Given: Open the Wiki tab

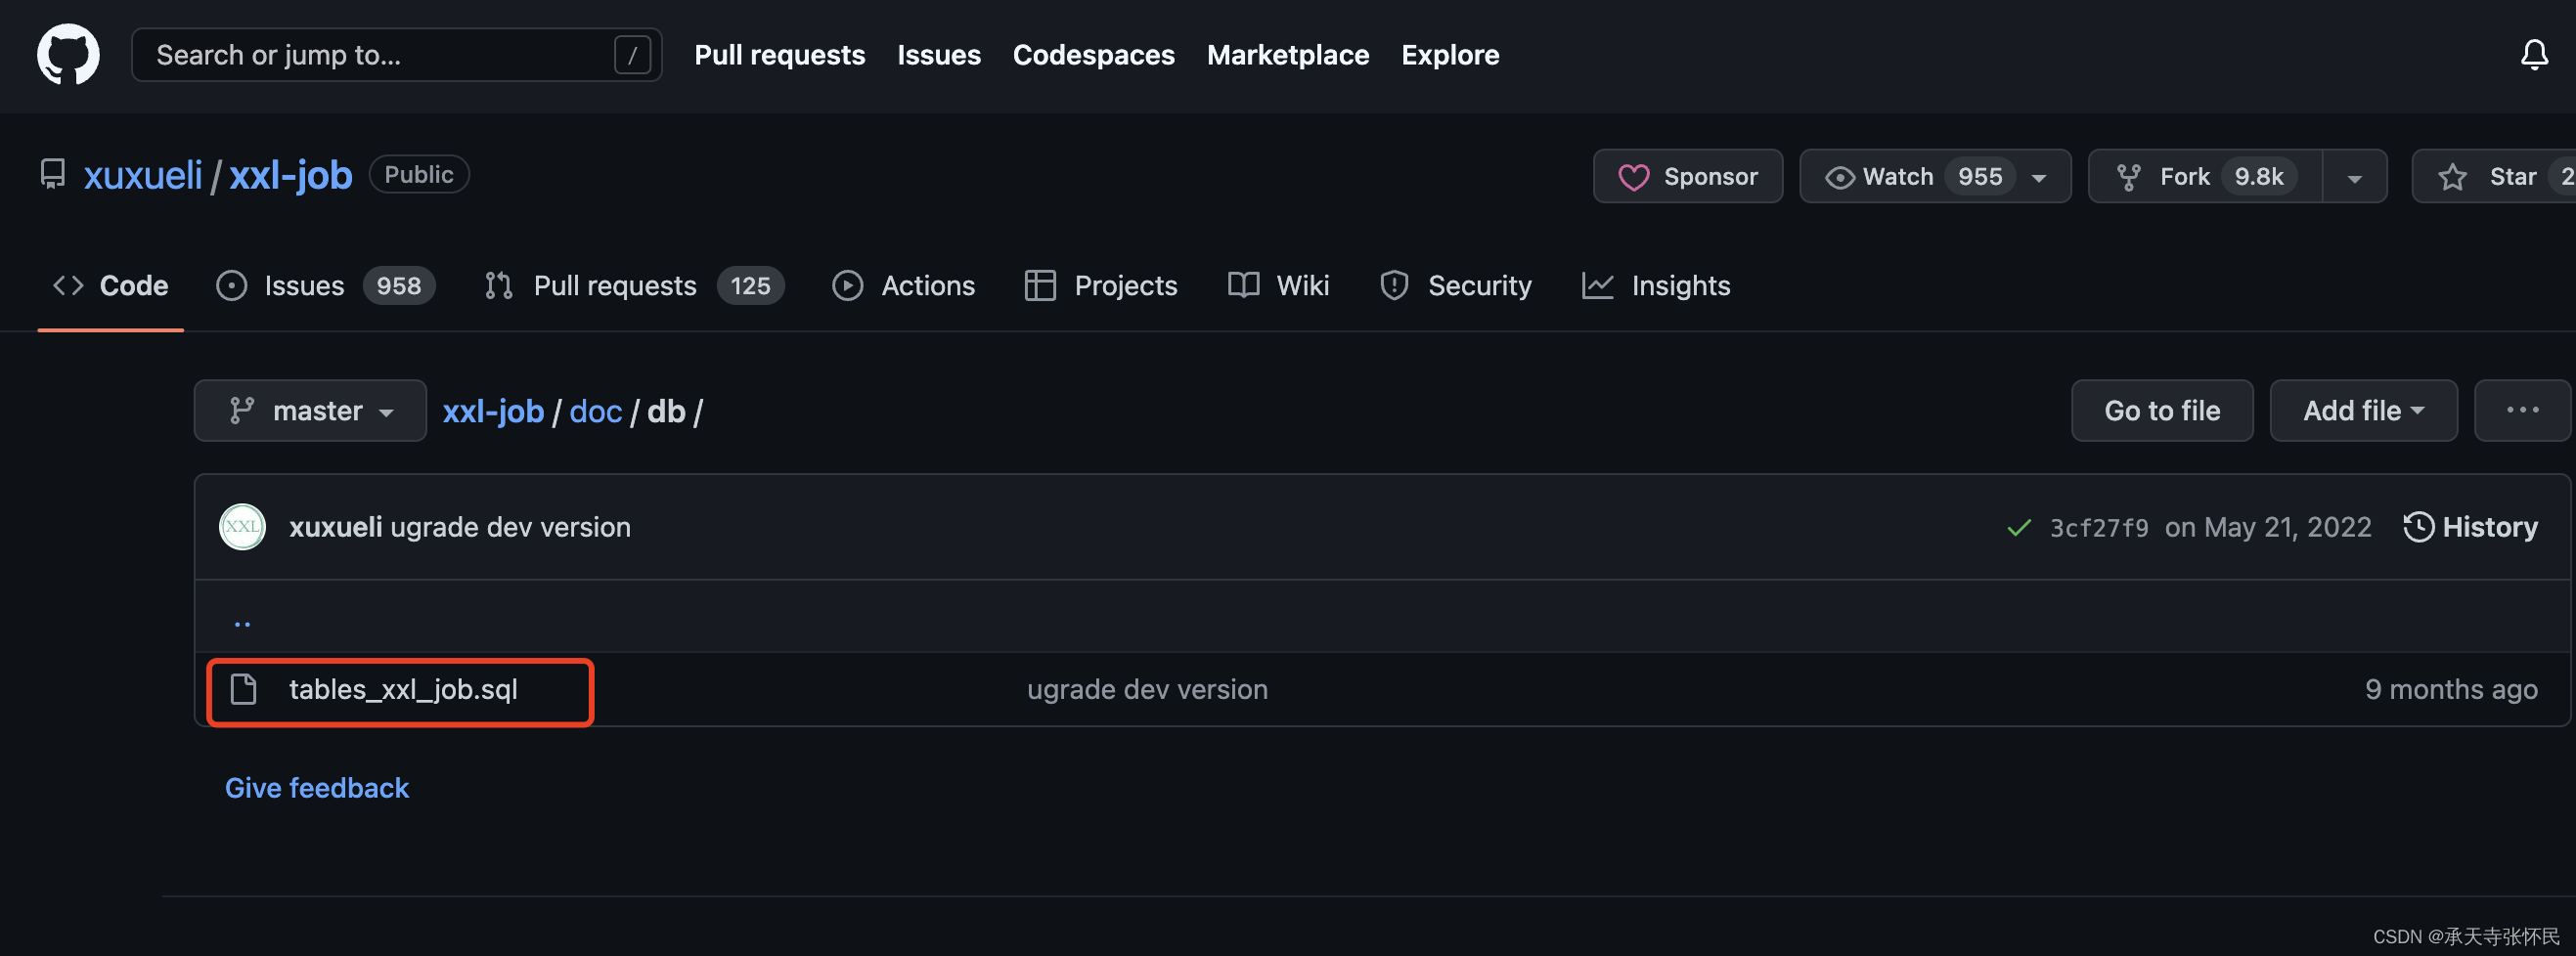Looking at the screenshot, I should tap(1278, 286).
